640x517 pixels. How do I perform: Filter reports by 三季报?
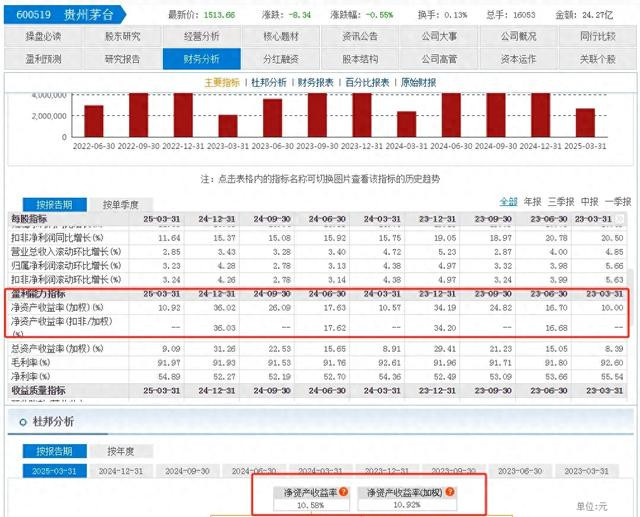click(561, 202)
